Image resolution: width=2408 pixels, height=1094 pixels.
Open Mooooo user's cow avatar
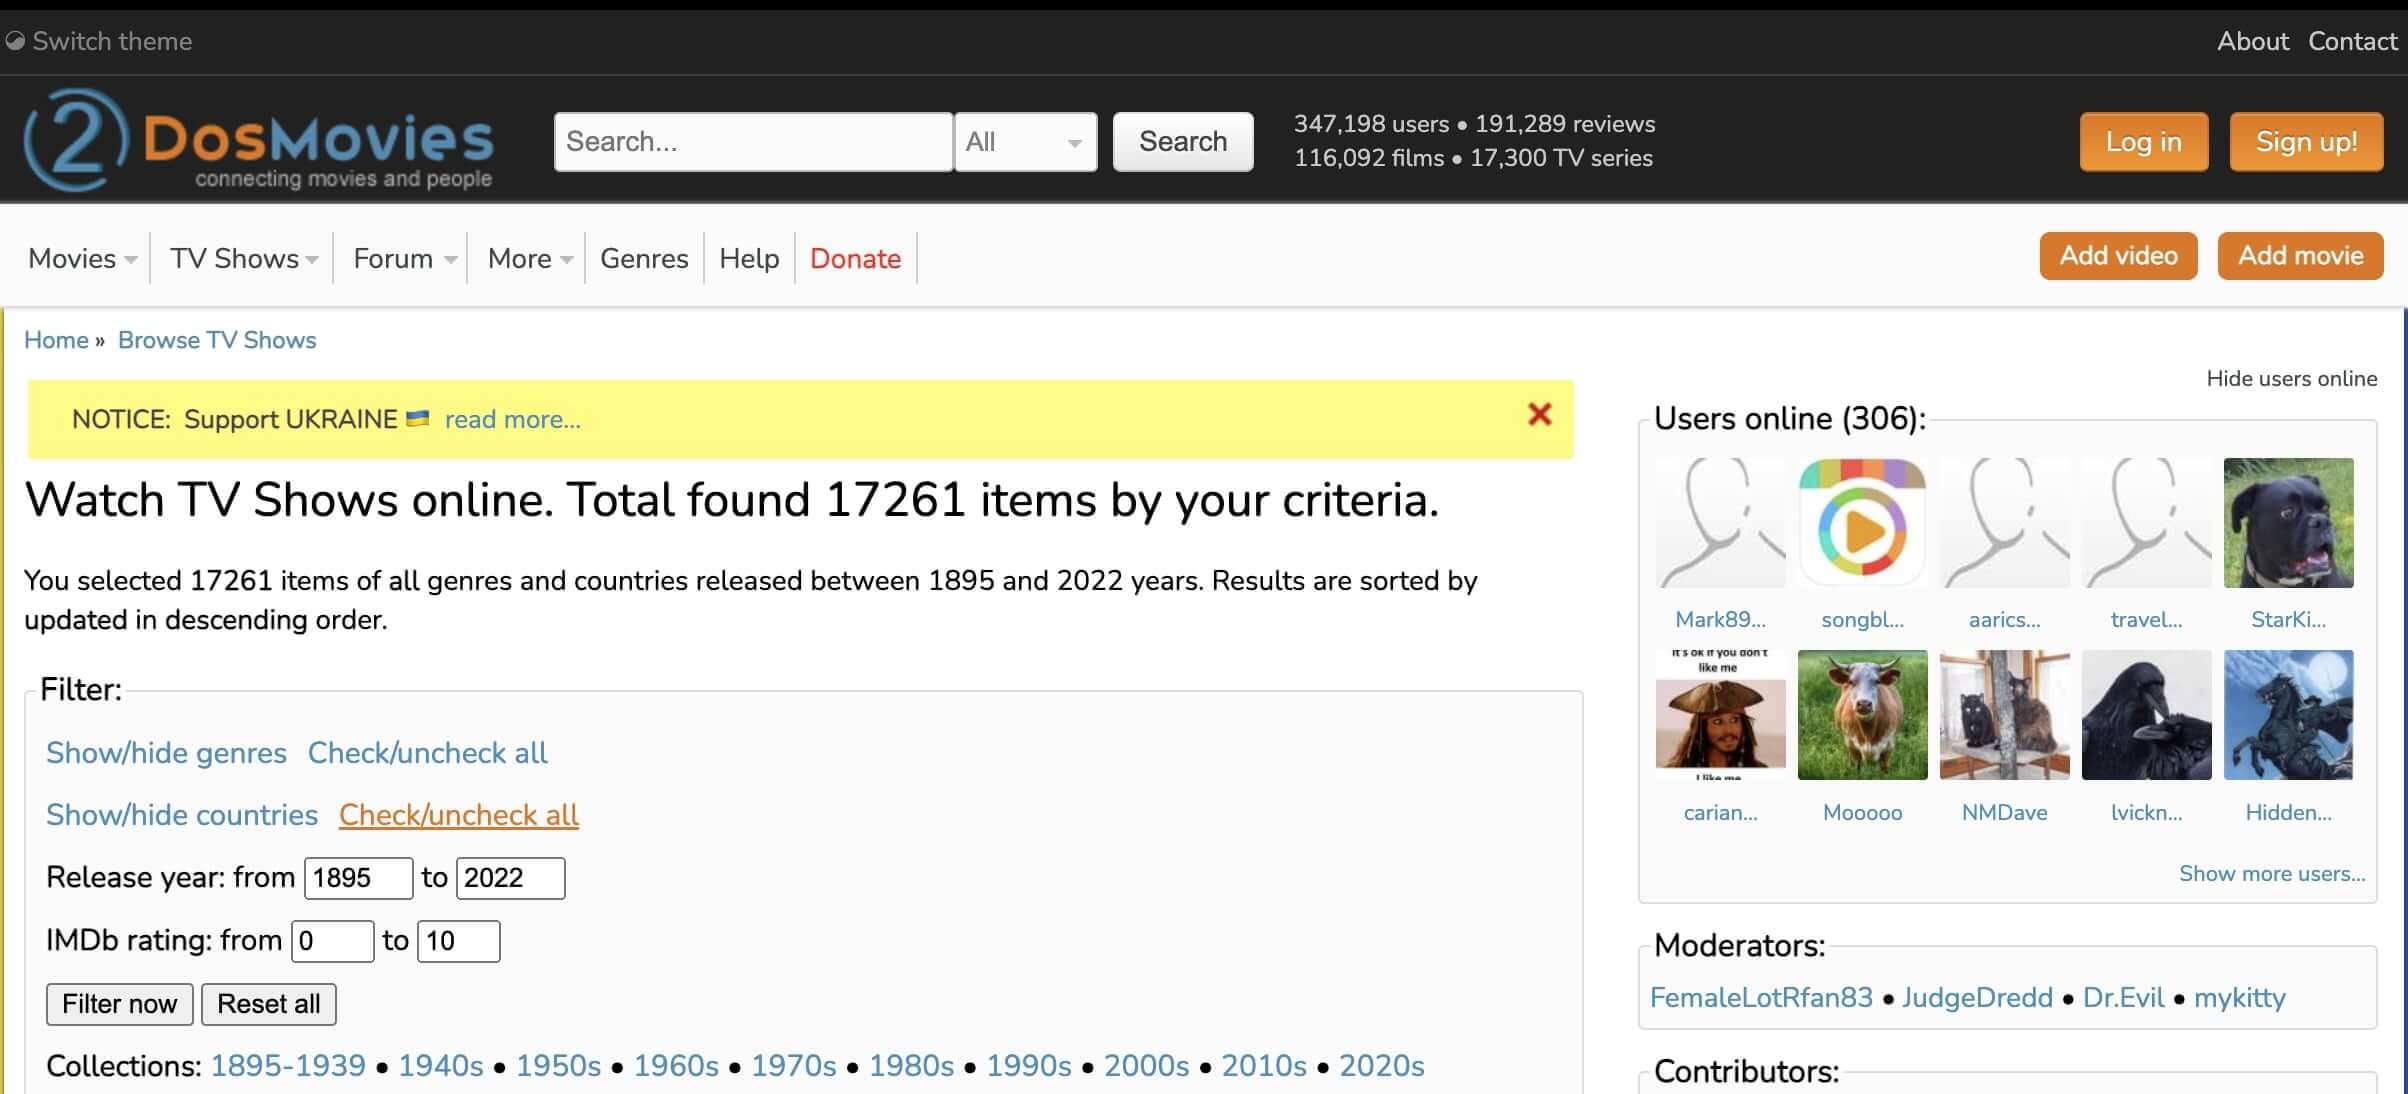(1862, 715)
